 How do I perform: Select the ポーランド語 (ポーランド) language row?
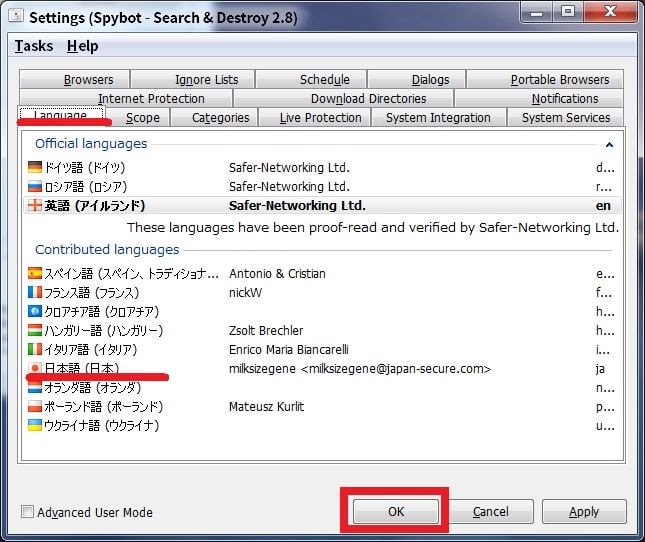322,406
